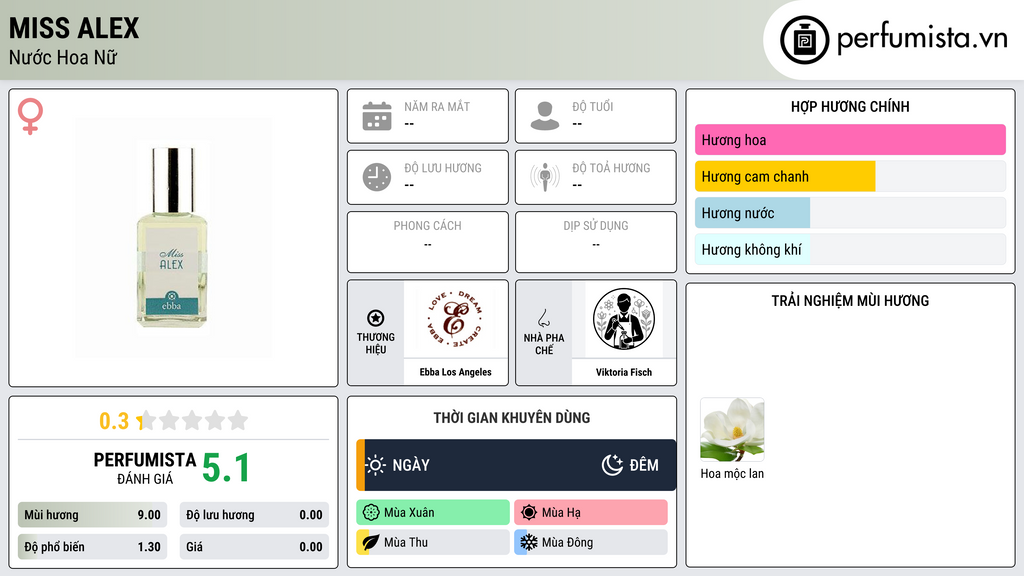Click the Miss Alex perfume bottle image
The image size is (1024, 576).
(173, 238)
